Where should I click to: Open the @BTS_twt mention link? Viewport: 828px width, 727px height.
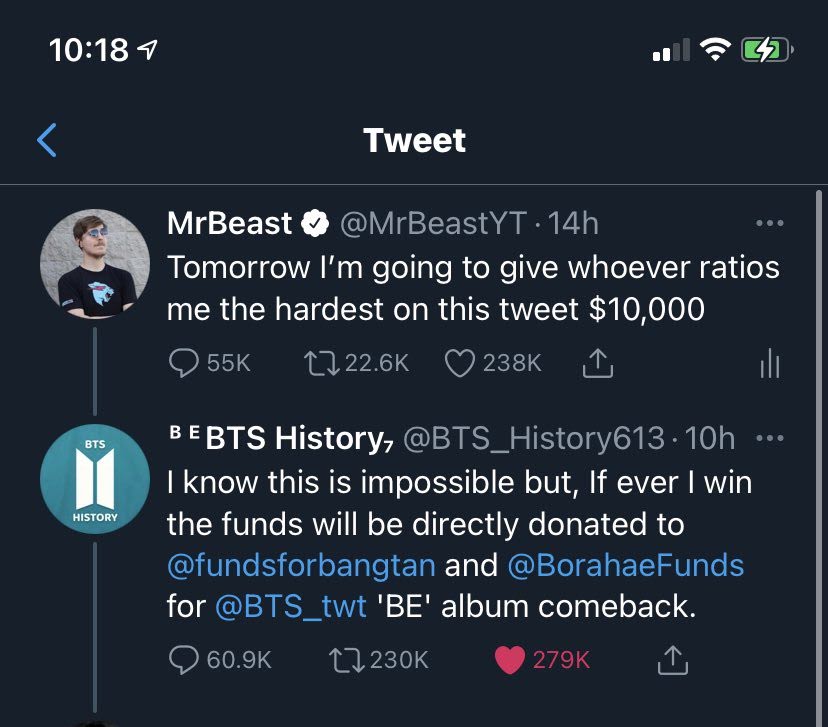coord(291,606)
